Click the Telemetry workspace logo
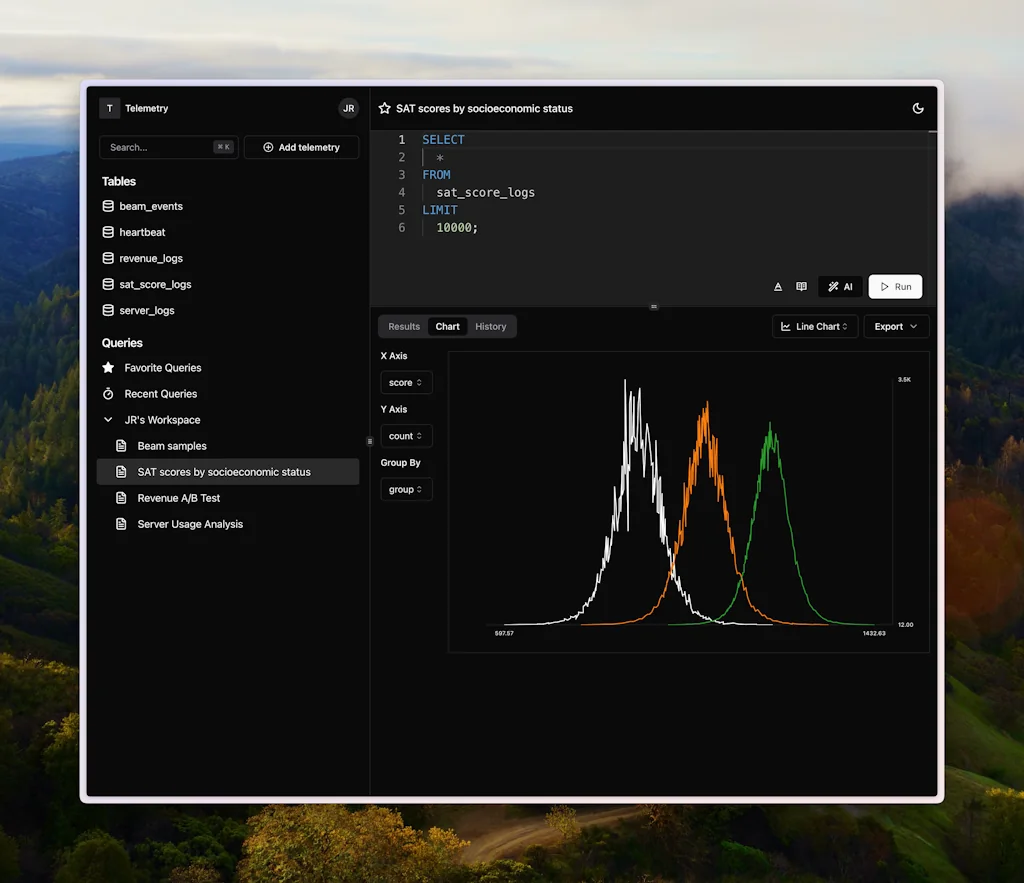The image size is (1024, 883). tap(110, 108)
